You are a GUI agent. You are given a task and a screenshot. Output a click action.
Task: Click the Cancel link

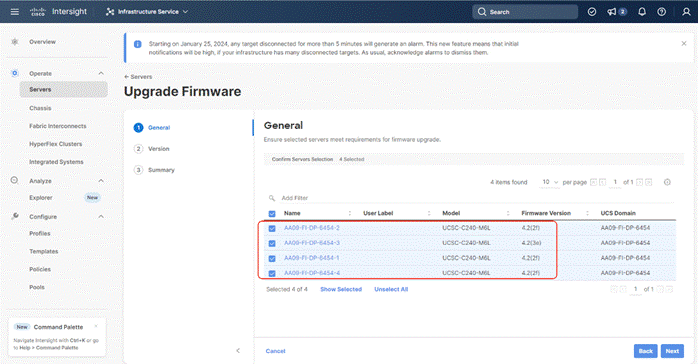pos(276,351)
